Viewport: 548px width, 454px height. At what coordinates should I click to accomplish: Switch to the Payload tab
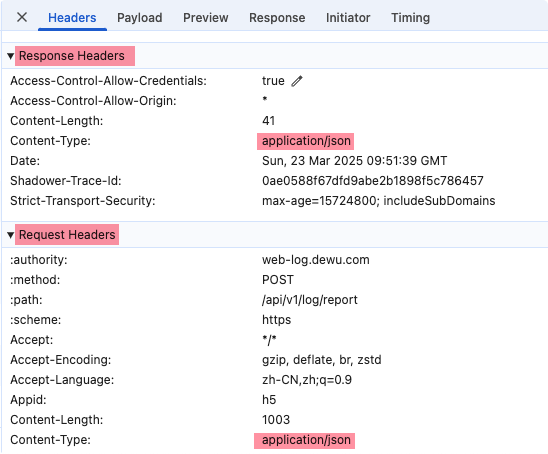[139, 18]
